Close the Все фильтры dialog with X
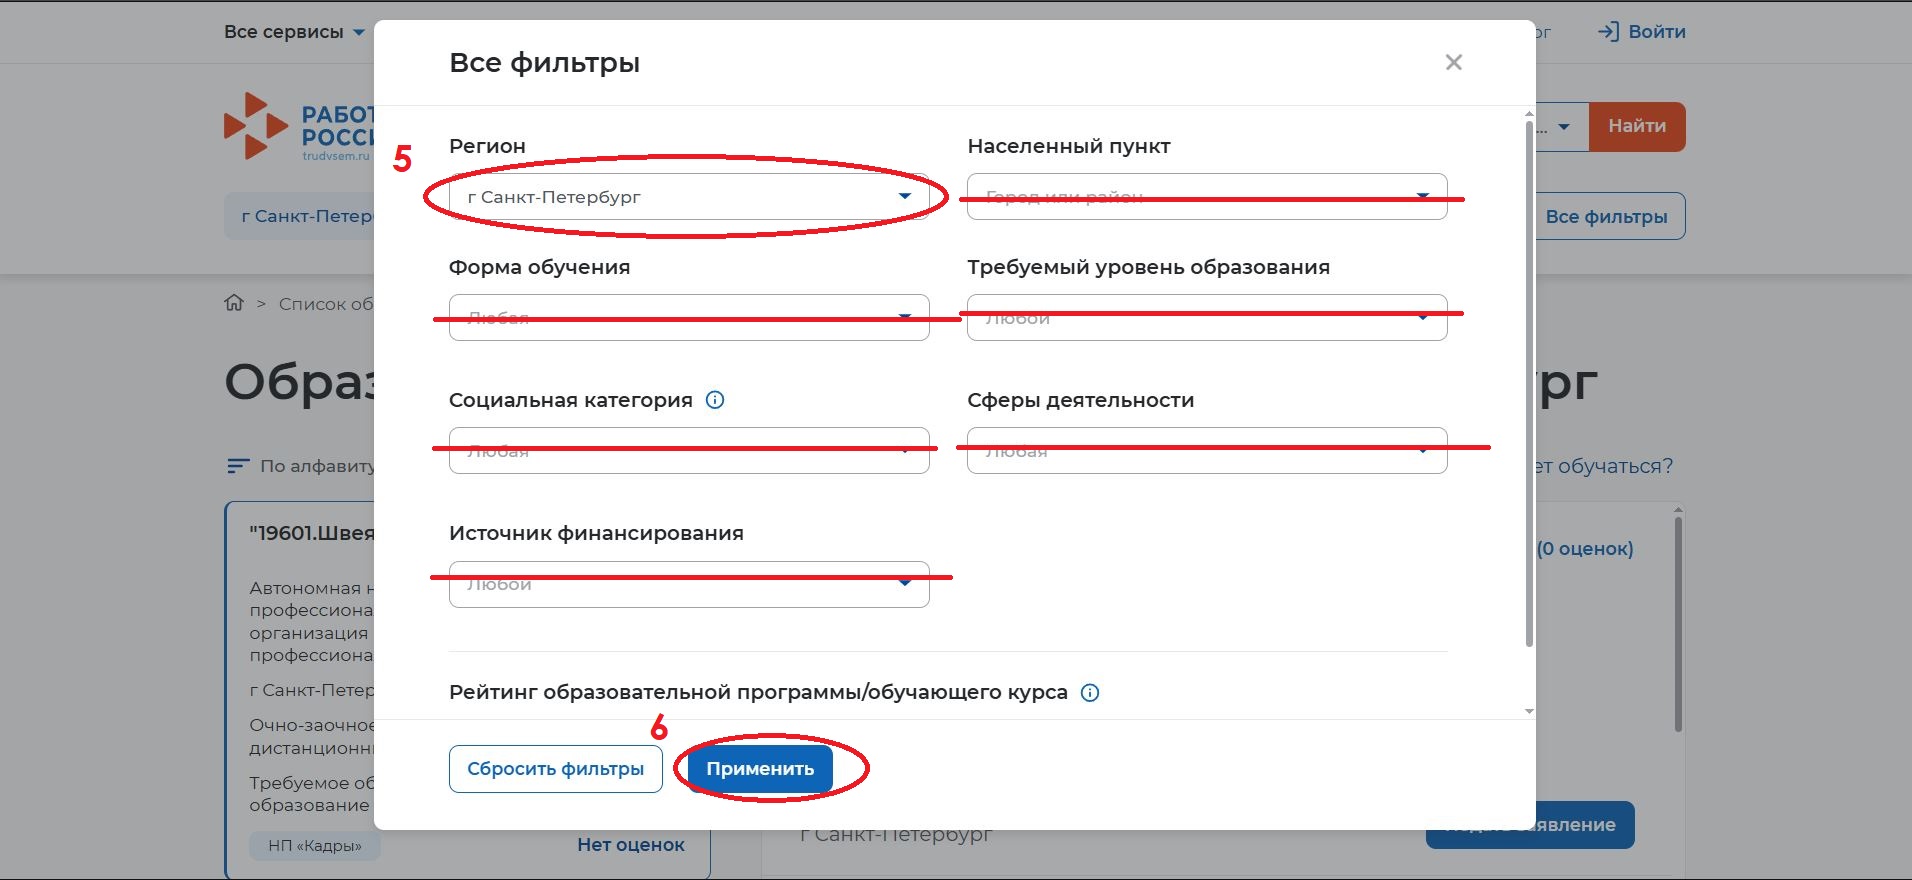 (1453, 63)
